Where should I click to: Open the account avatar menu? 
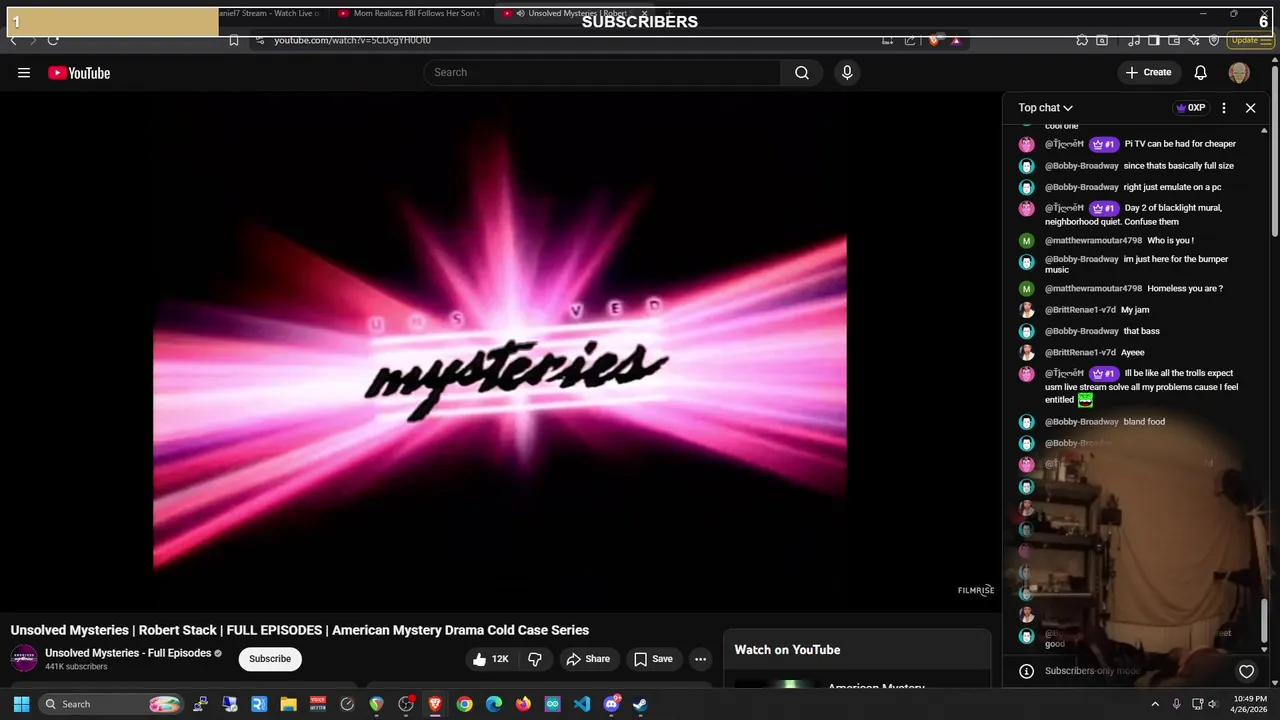[x=1239, y=73]
